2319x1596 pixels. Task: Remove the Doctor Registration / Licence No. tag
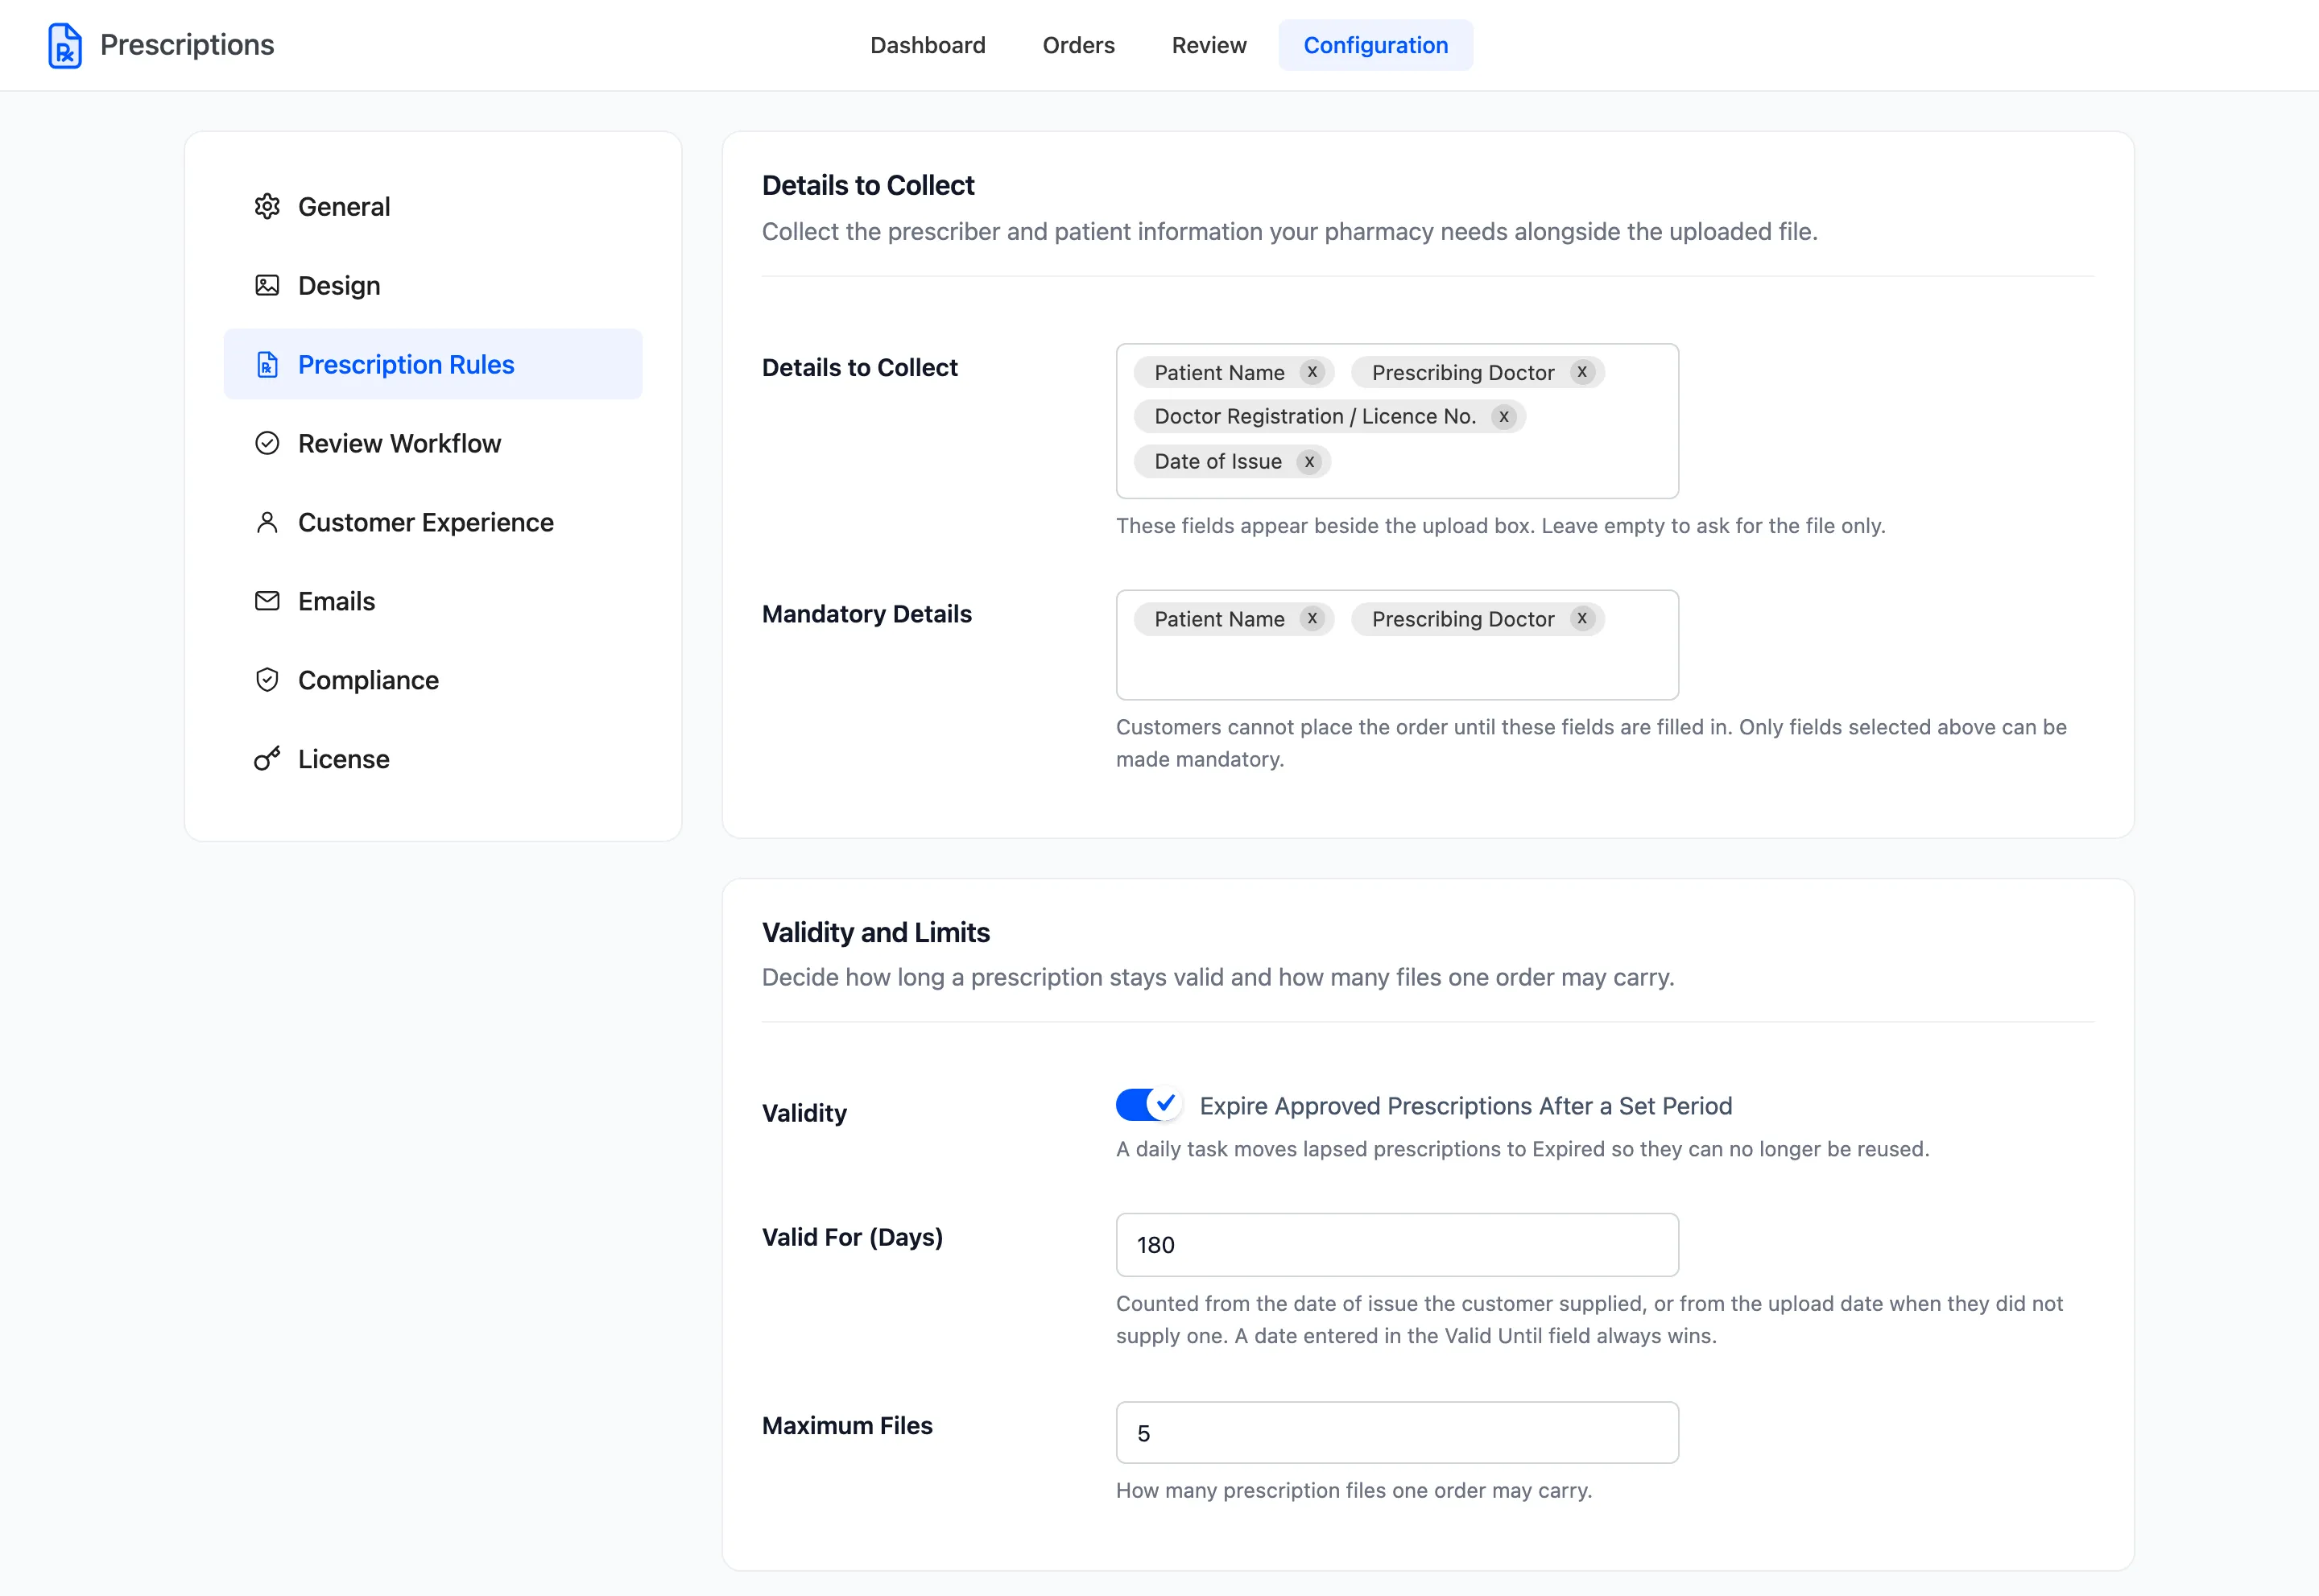(1504, 417)
